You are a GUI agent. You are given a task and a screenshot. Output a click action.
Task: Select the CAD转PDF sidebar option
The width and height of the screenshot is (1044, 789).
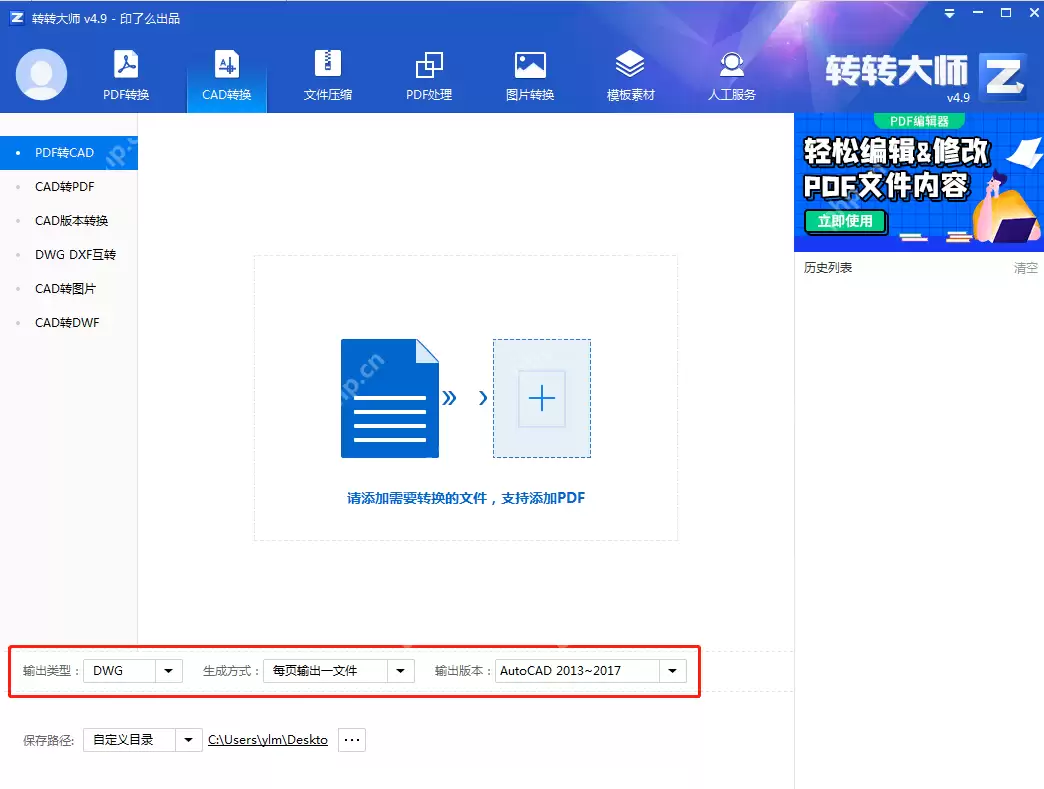click(x=64, y=186)
